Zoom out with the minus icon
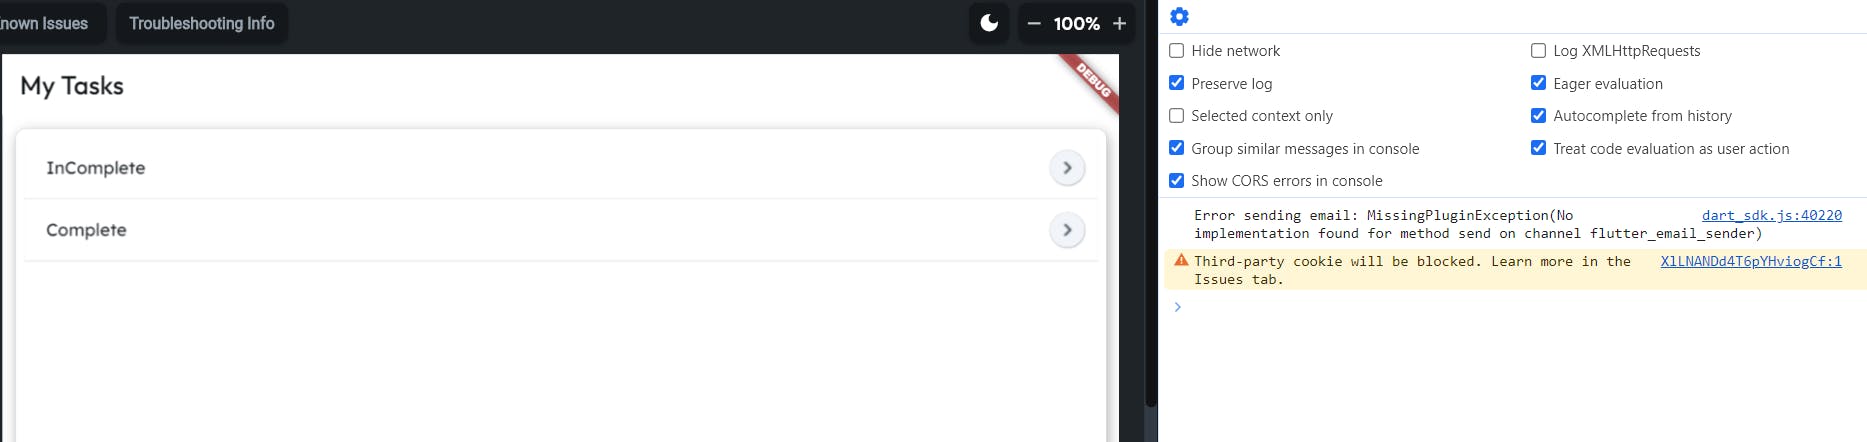Image resolution: width=1867 pixels, height=442 pixels. click(x=1034, y=23)
